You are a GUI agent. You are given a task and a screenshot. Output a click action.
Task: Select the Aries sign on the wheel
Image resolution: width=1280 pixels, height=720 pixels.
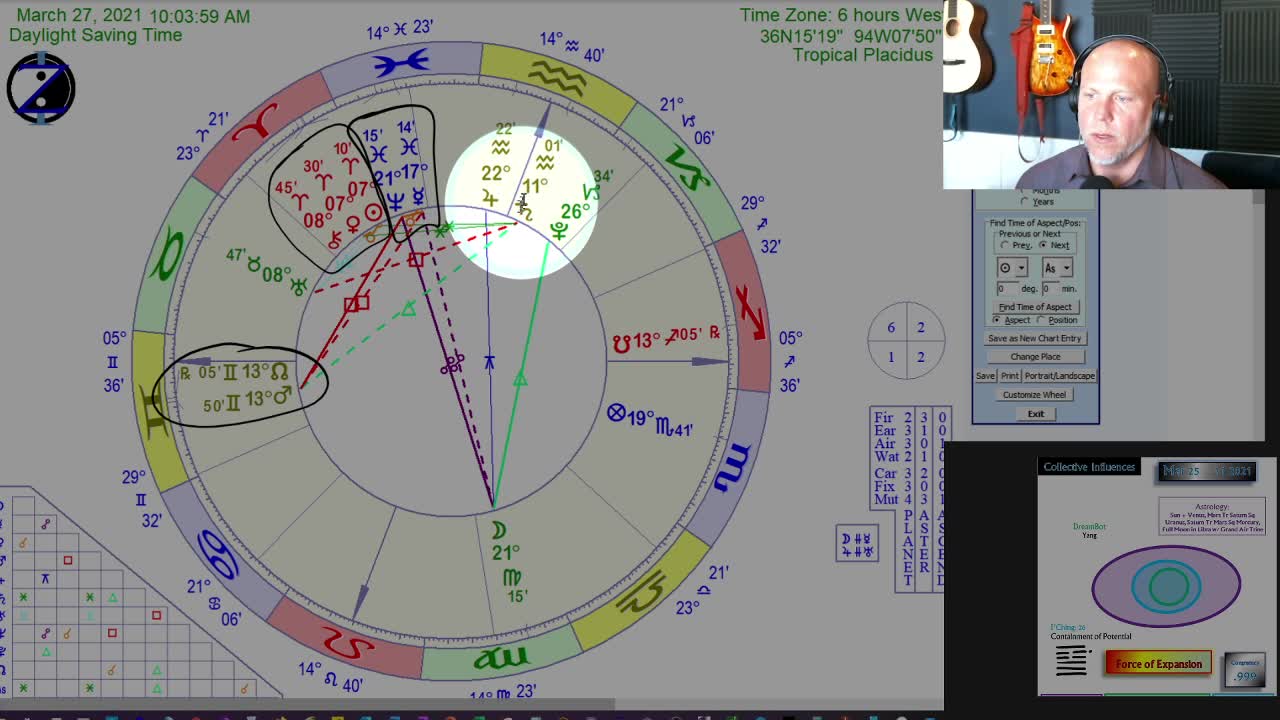pos(255,123)
